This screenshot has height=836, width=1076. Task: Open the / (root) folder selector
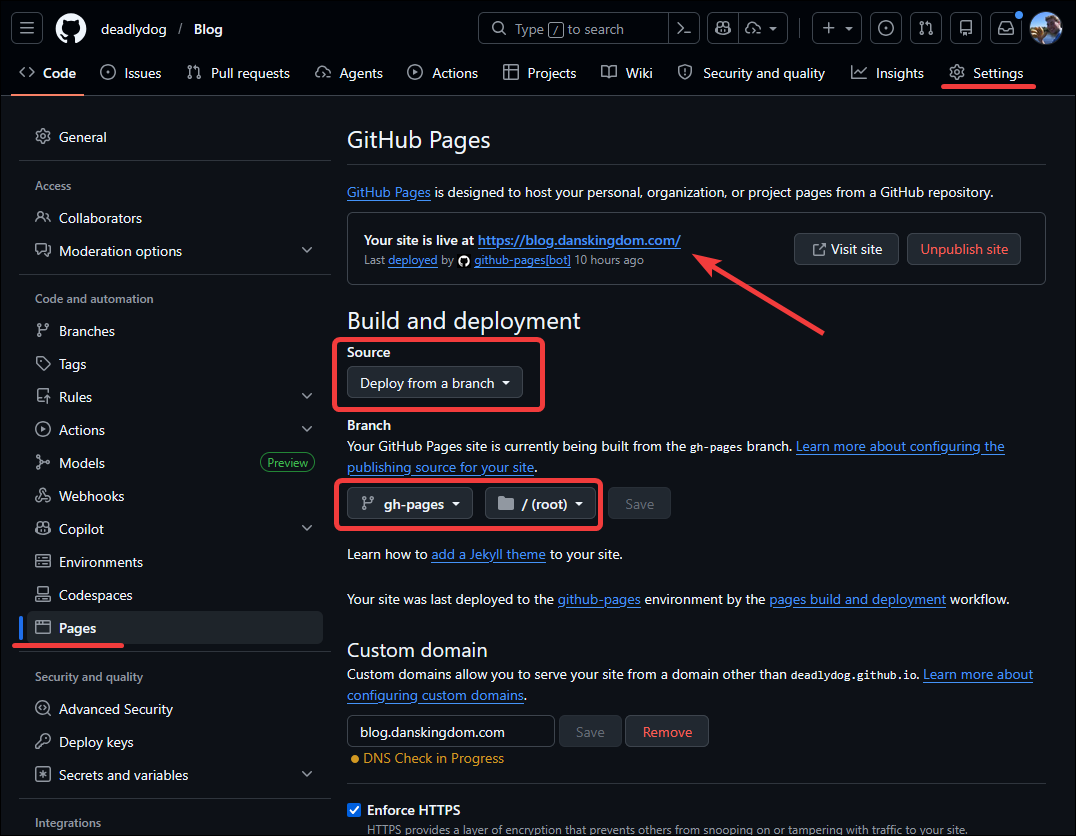541,503
